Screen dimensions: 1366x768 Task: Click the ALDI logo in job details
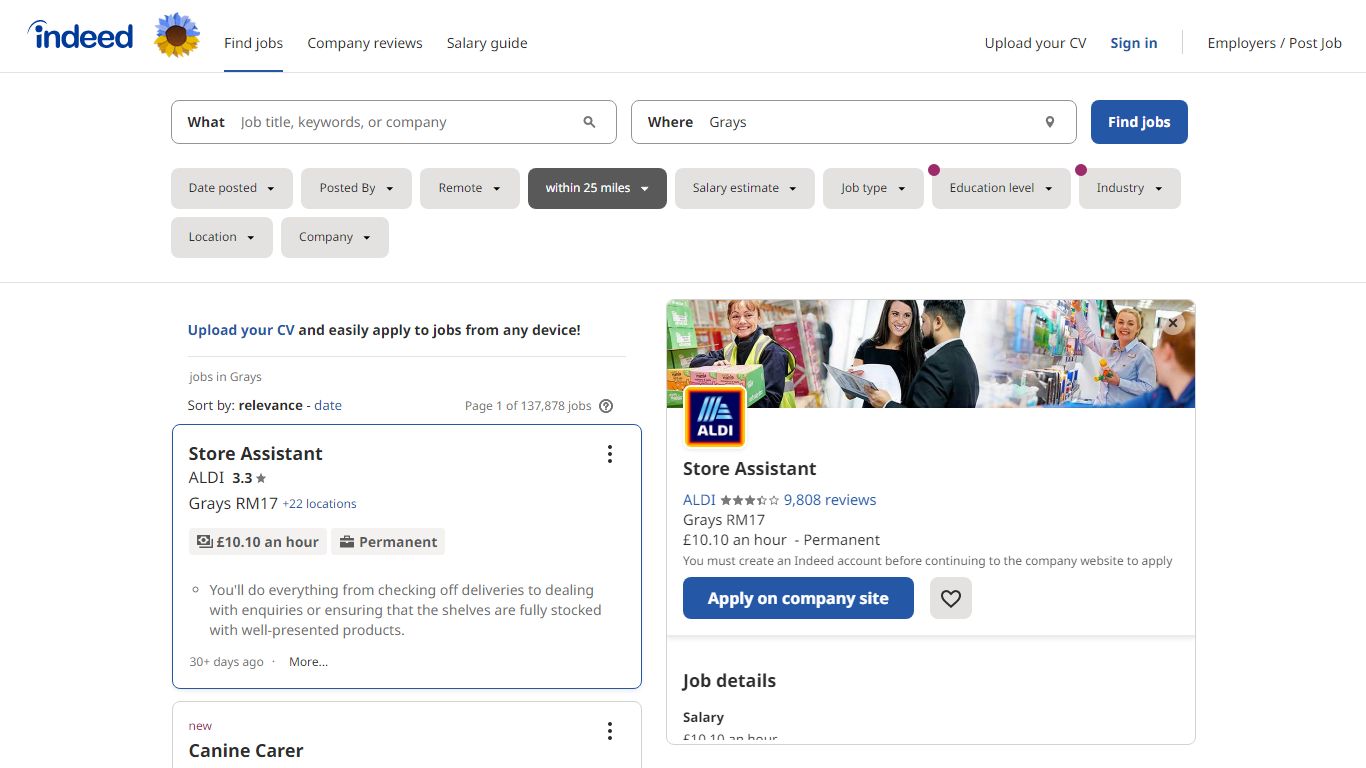tap(715, 416)
